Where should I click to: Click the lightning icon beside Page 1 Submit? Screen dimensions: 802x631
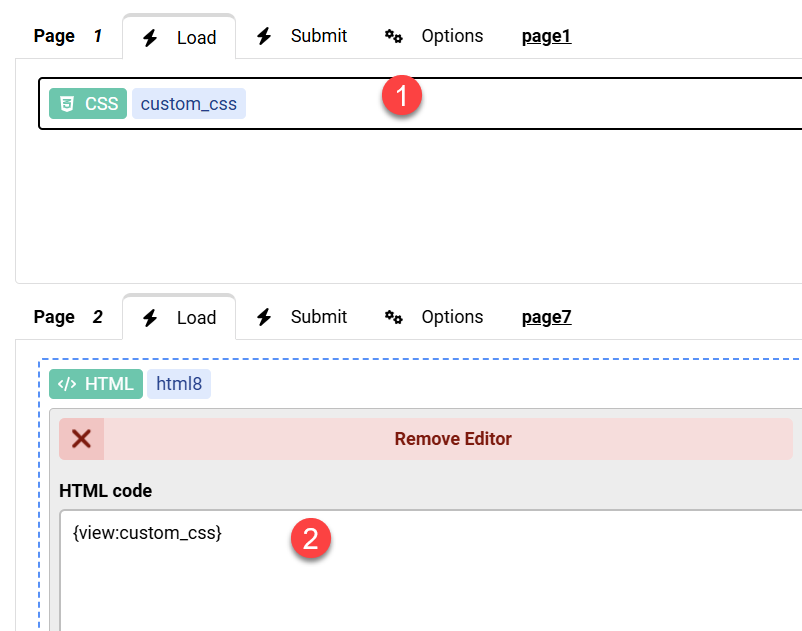[x=264, y=36]
